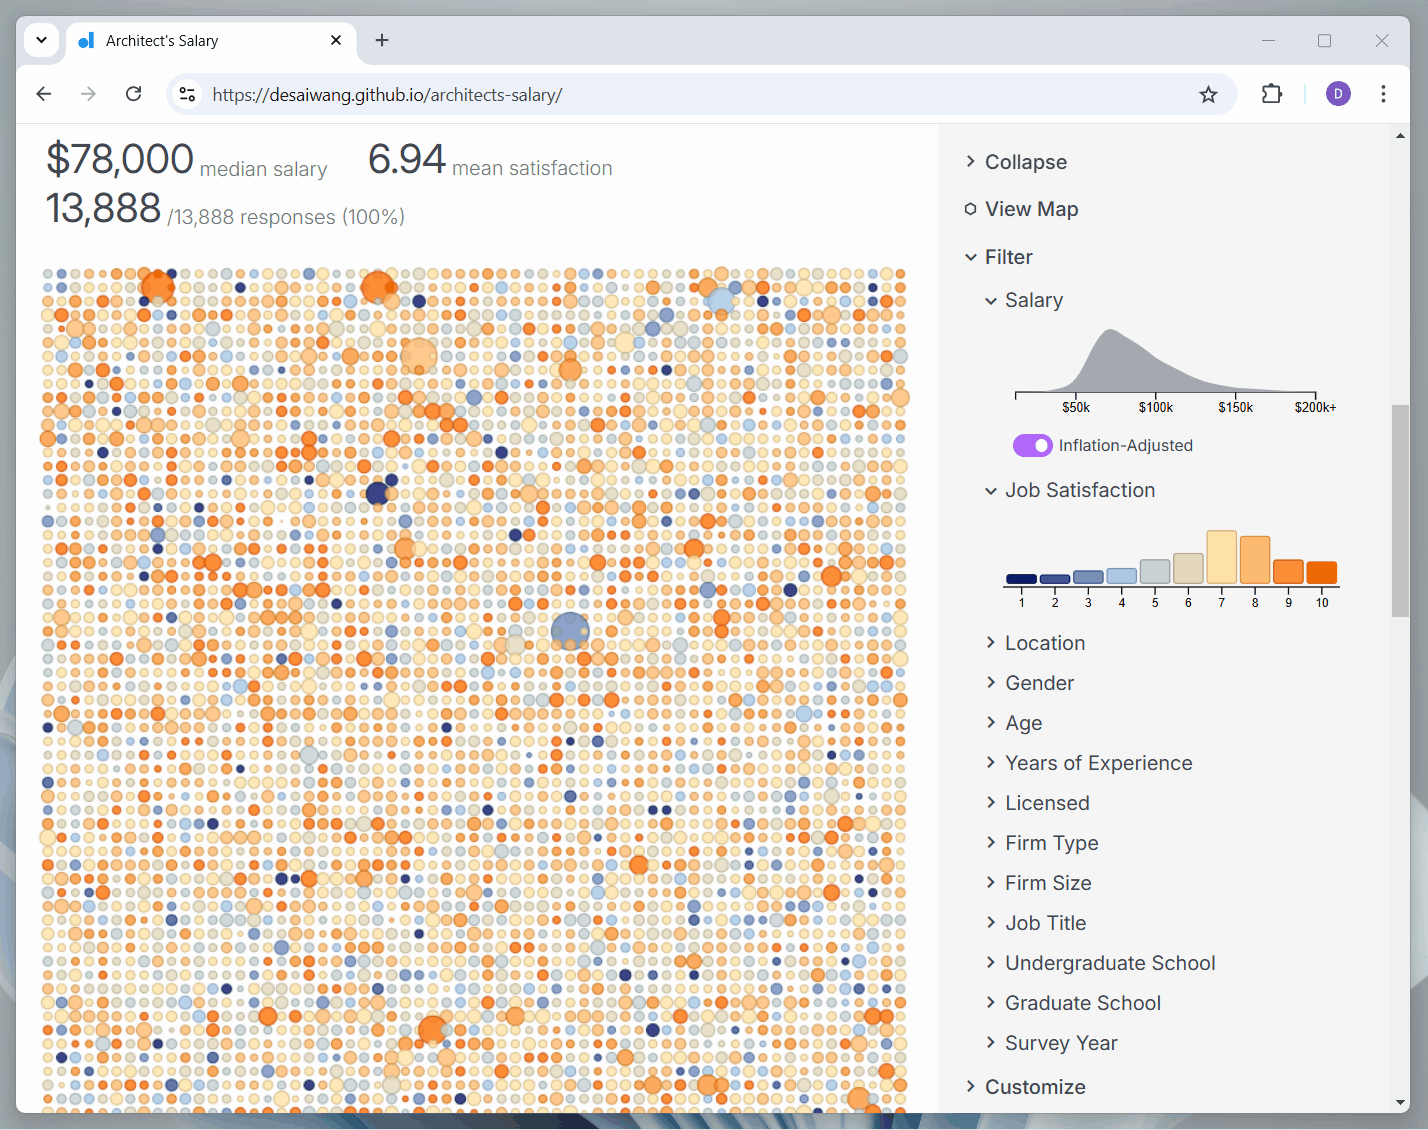This screenshot has height=1130, width=1428.
Task: Expand the Customize section
Action: [x=1025, y=1087]
